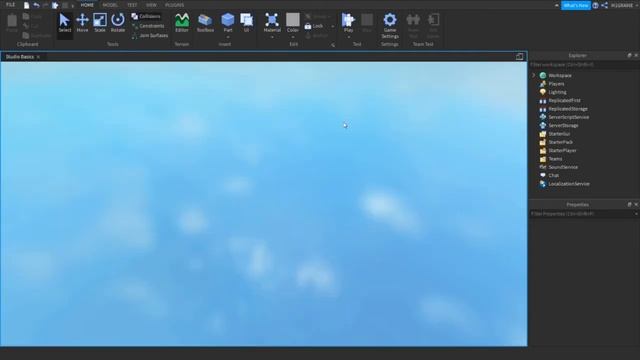
Task: Toggle the Constraints option
Action: (x=148, y=26)
